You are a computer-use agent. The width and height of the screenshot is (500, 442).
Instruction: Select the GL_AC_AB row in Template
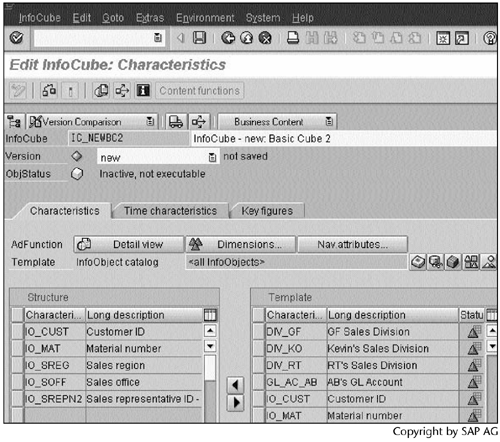[x=259, y=382]
